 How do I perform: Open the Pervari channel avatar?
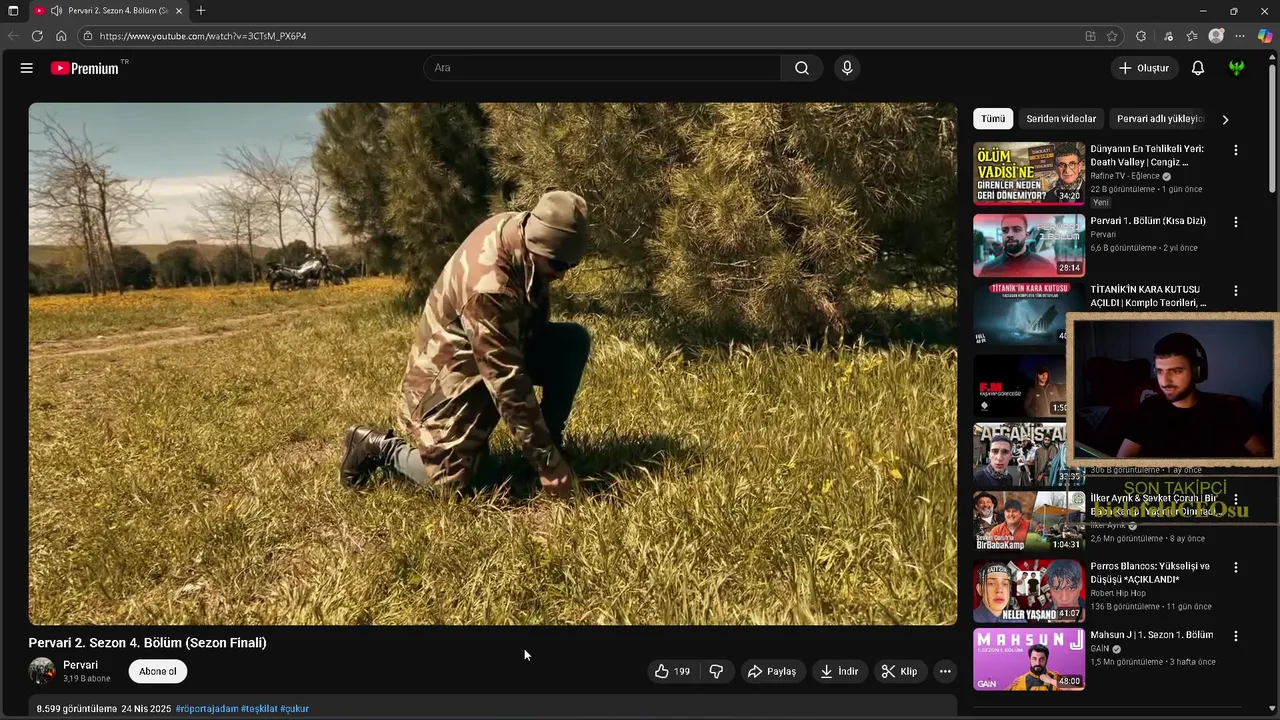point(42,671)
